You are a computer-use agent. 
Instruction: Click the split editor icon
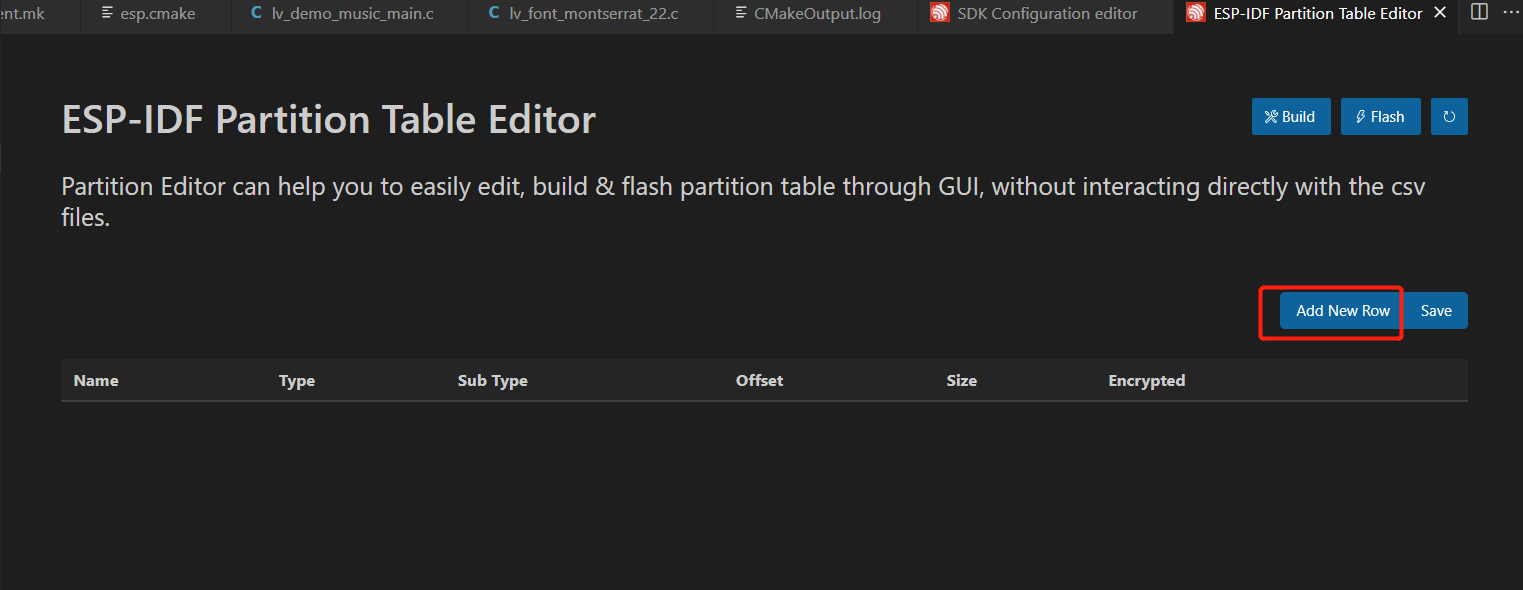pos(1479,12)
